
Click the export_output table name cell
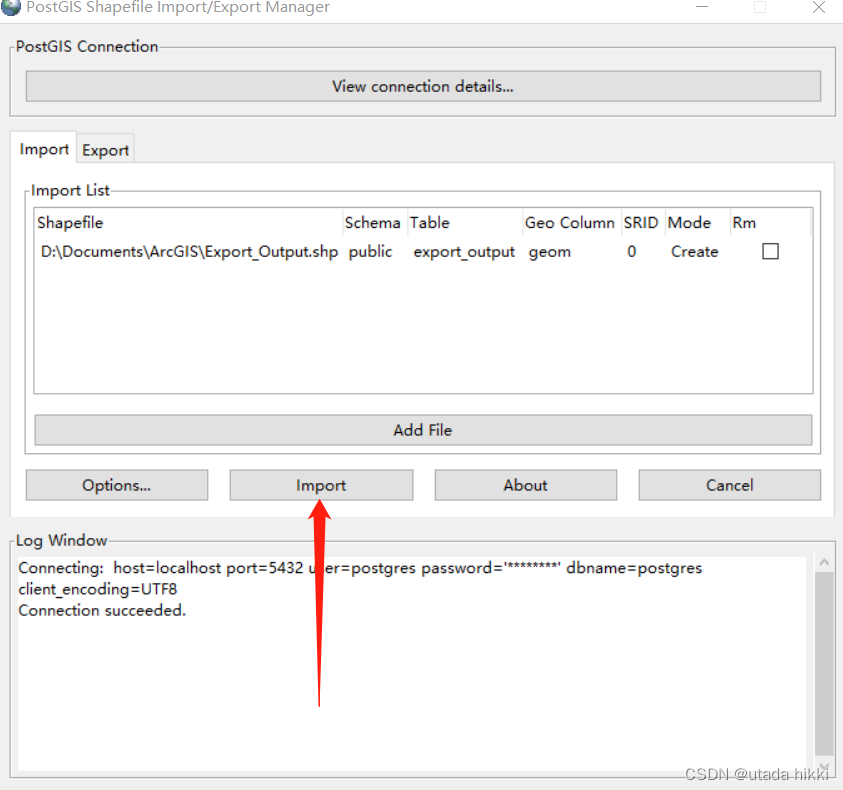point(464,252)
